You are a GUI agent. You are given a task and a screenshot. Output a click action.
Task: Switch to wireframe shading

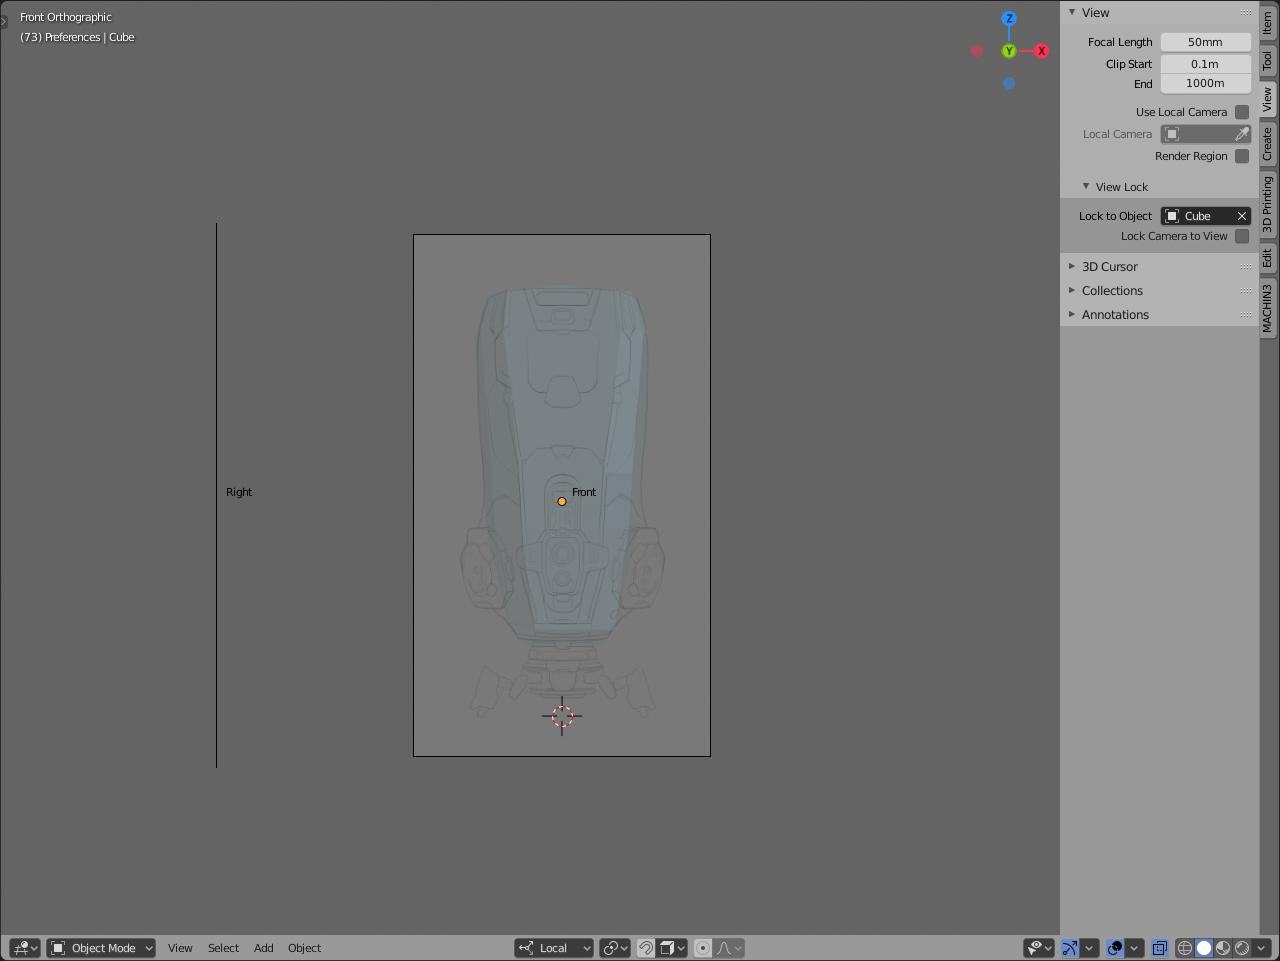[x=1185, y=948]
